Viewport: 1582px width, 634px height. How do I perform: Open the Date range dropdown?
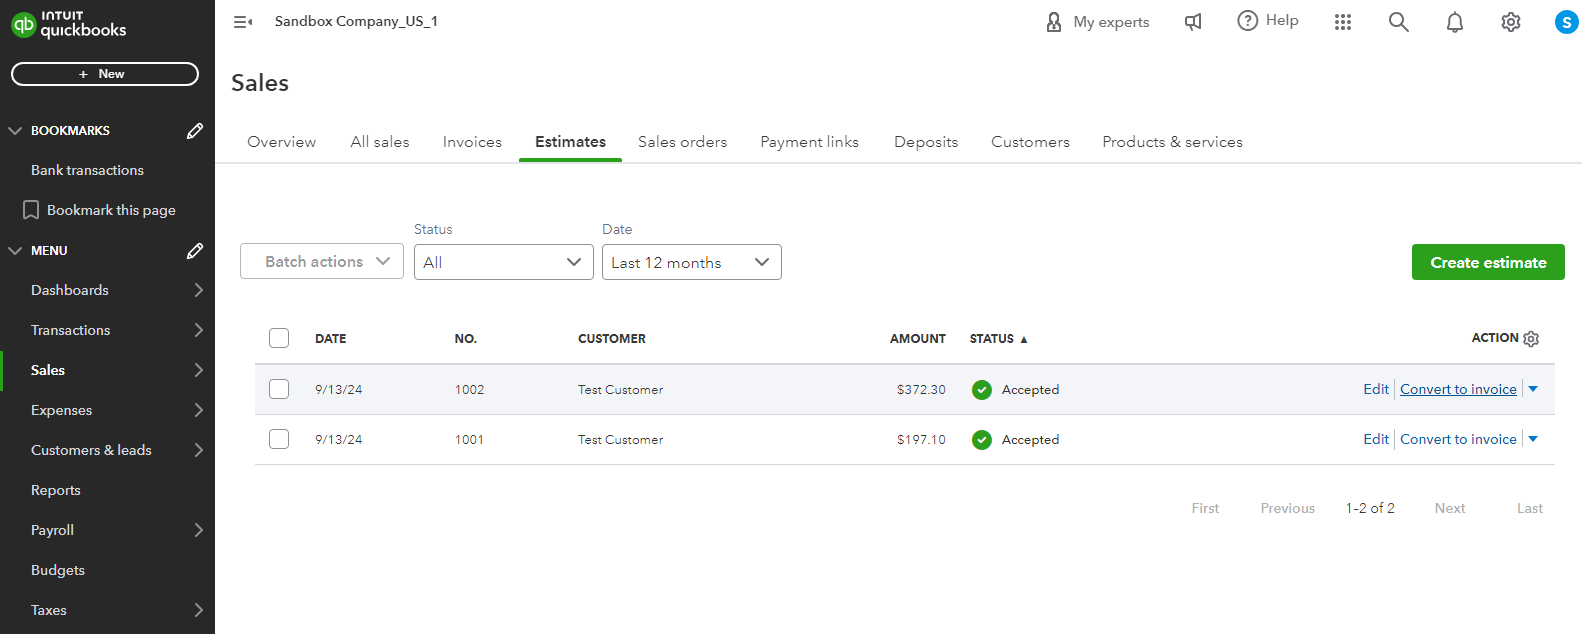(691, 262)
